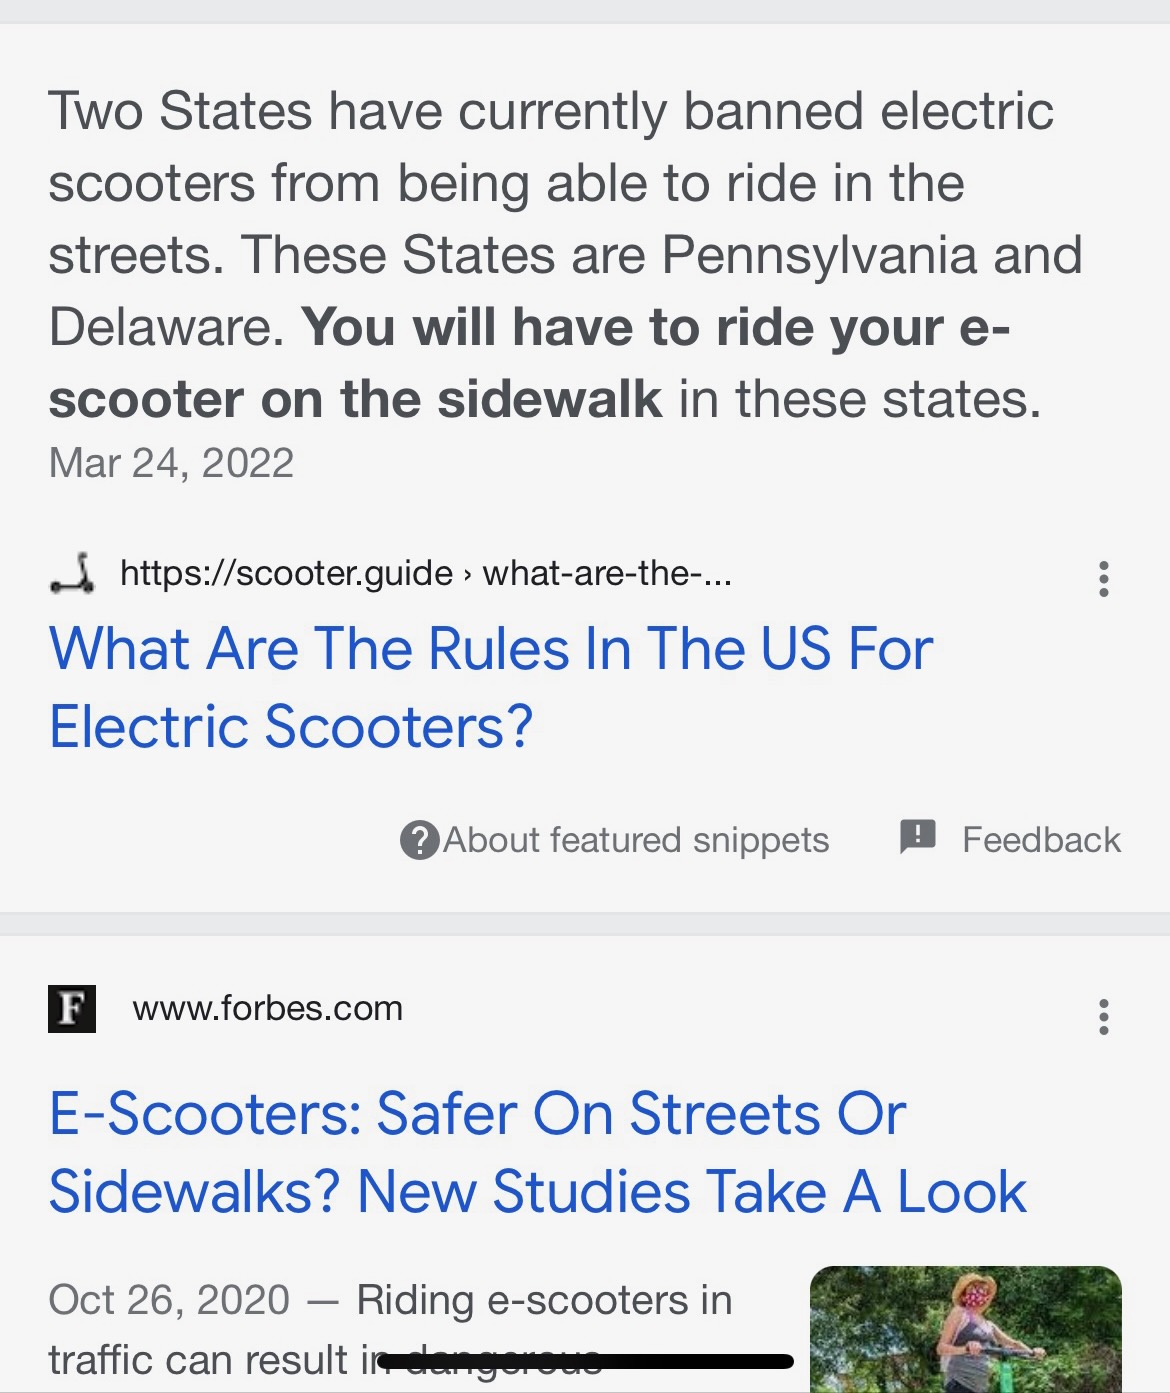Tap the black home indicator bar

(586, 1361)
